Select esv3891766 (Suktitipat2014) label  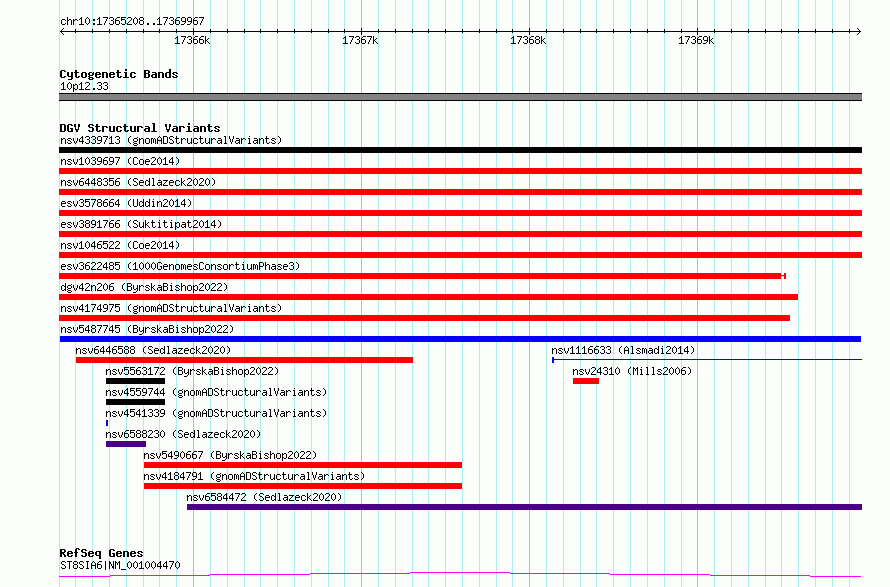coord(141,224)
